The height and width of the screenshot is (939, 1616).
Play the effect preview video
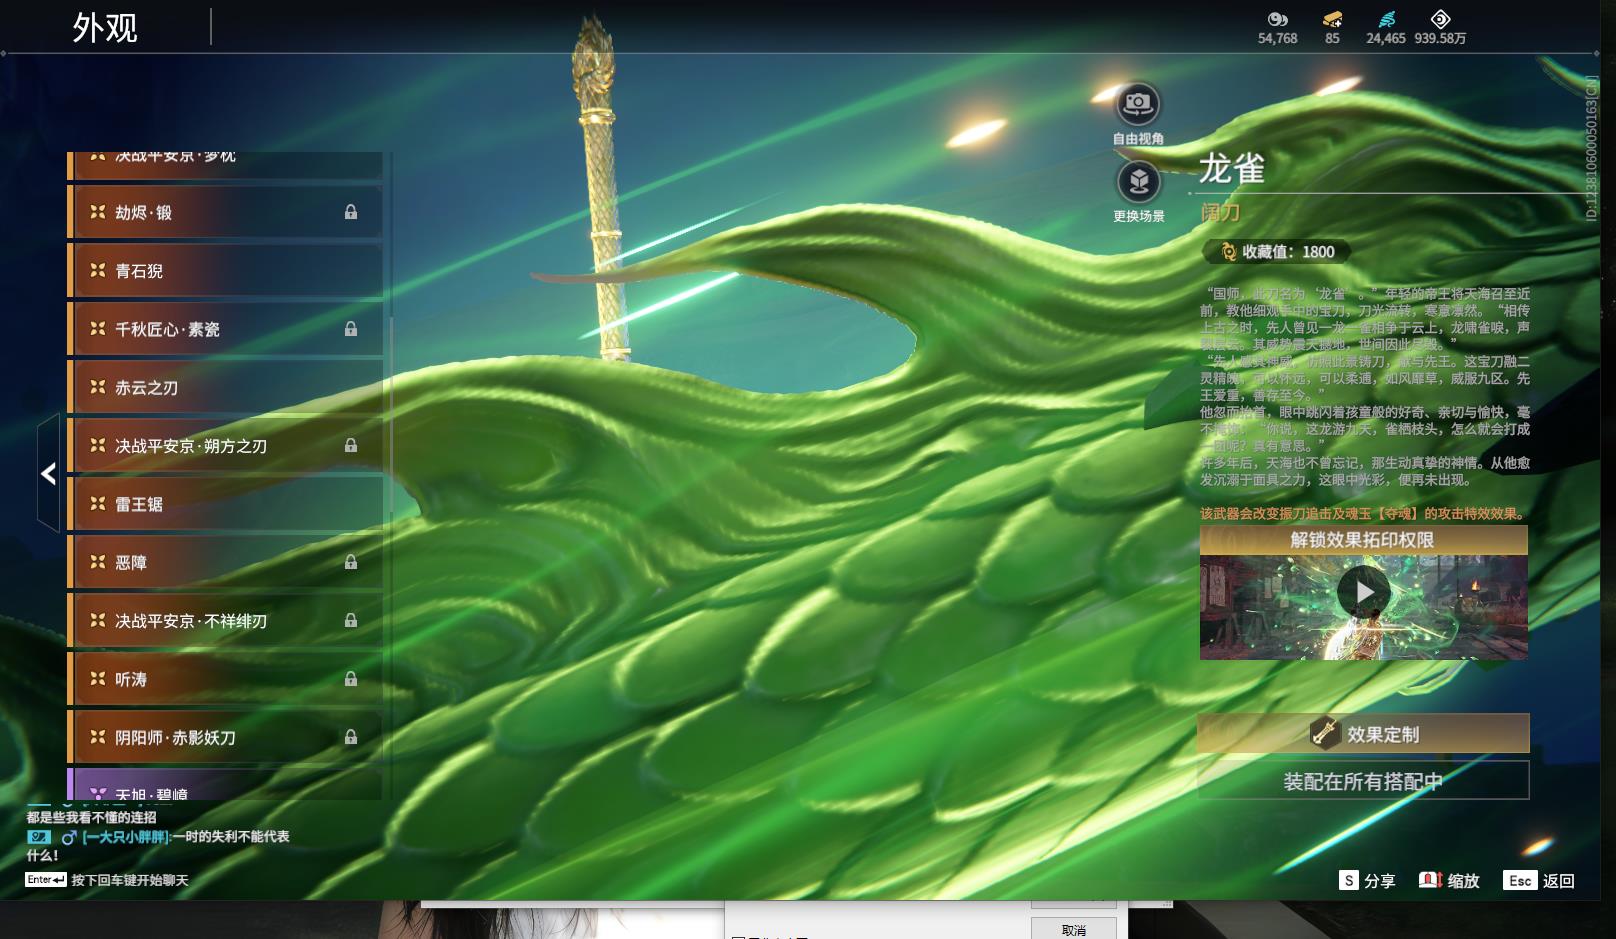point(1364,592)
